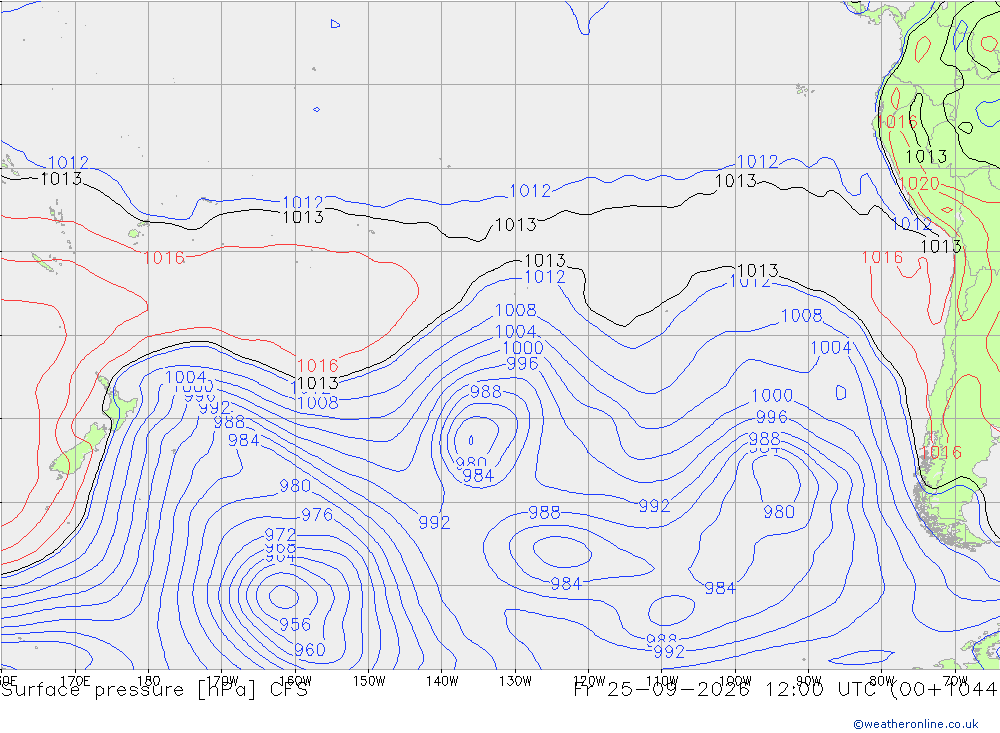The image size is (1000, 733).
Task: Click New Zealand's South Island on map
Action: tap(80, 450)
